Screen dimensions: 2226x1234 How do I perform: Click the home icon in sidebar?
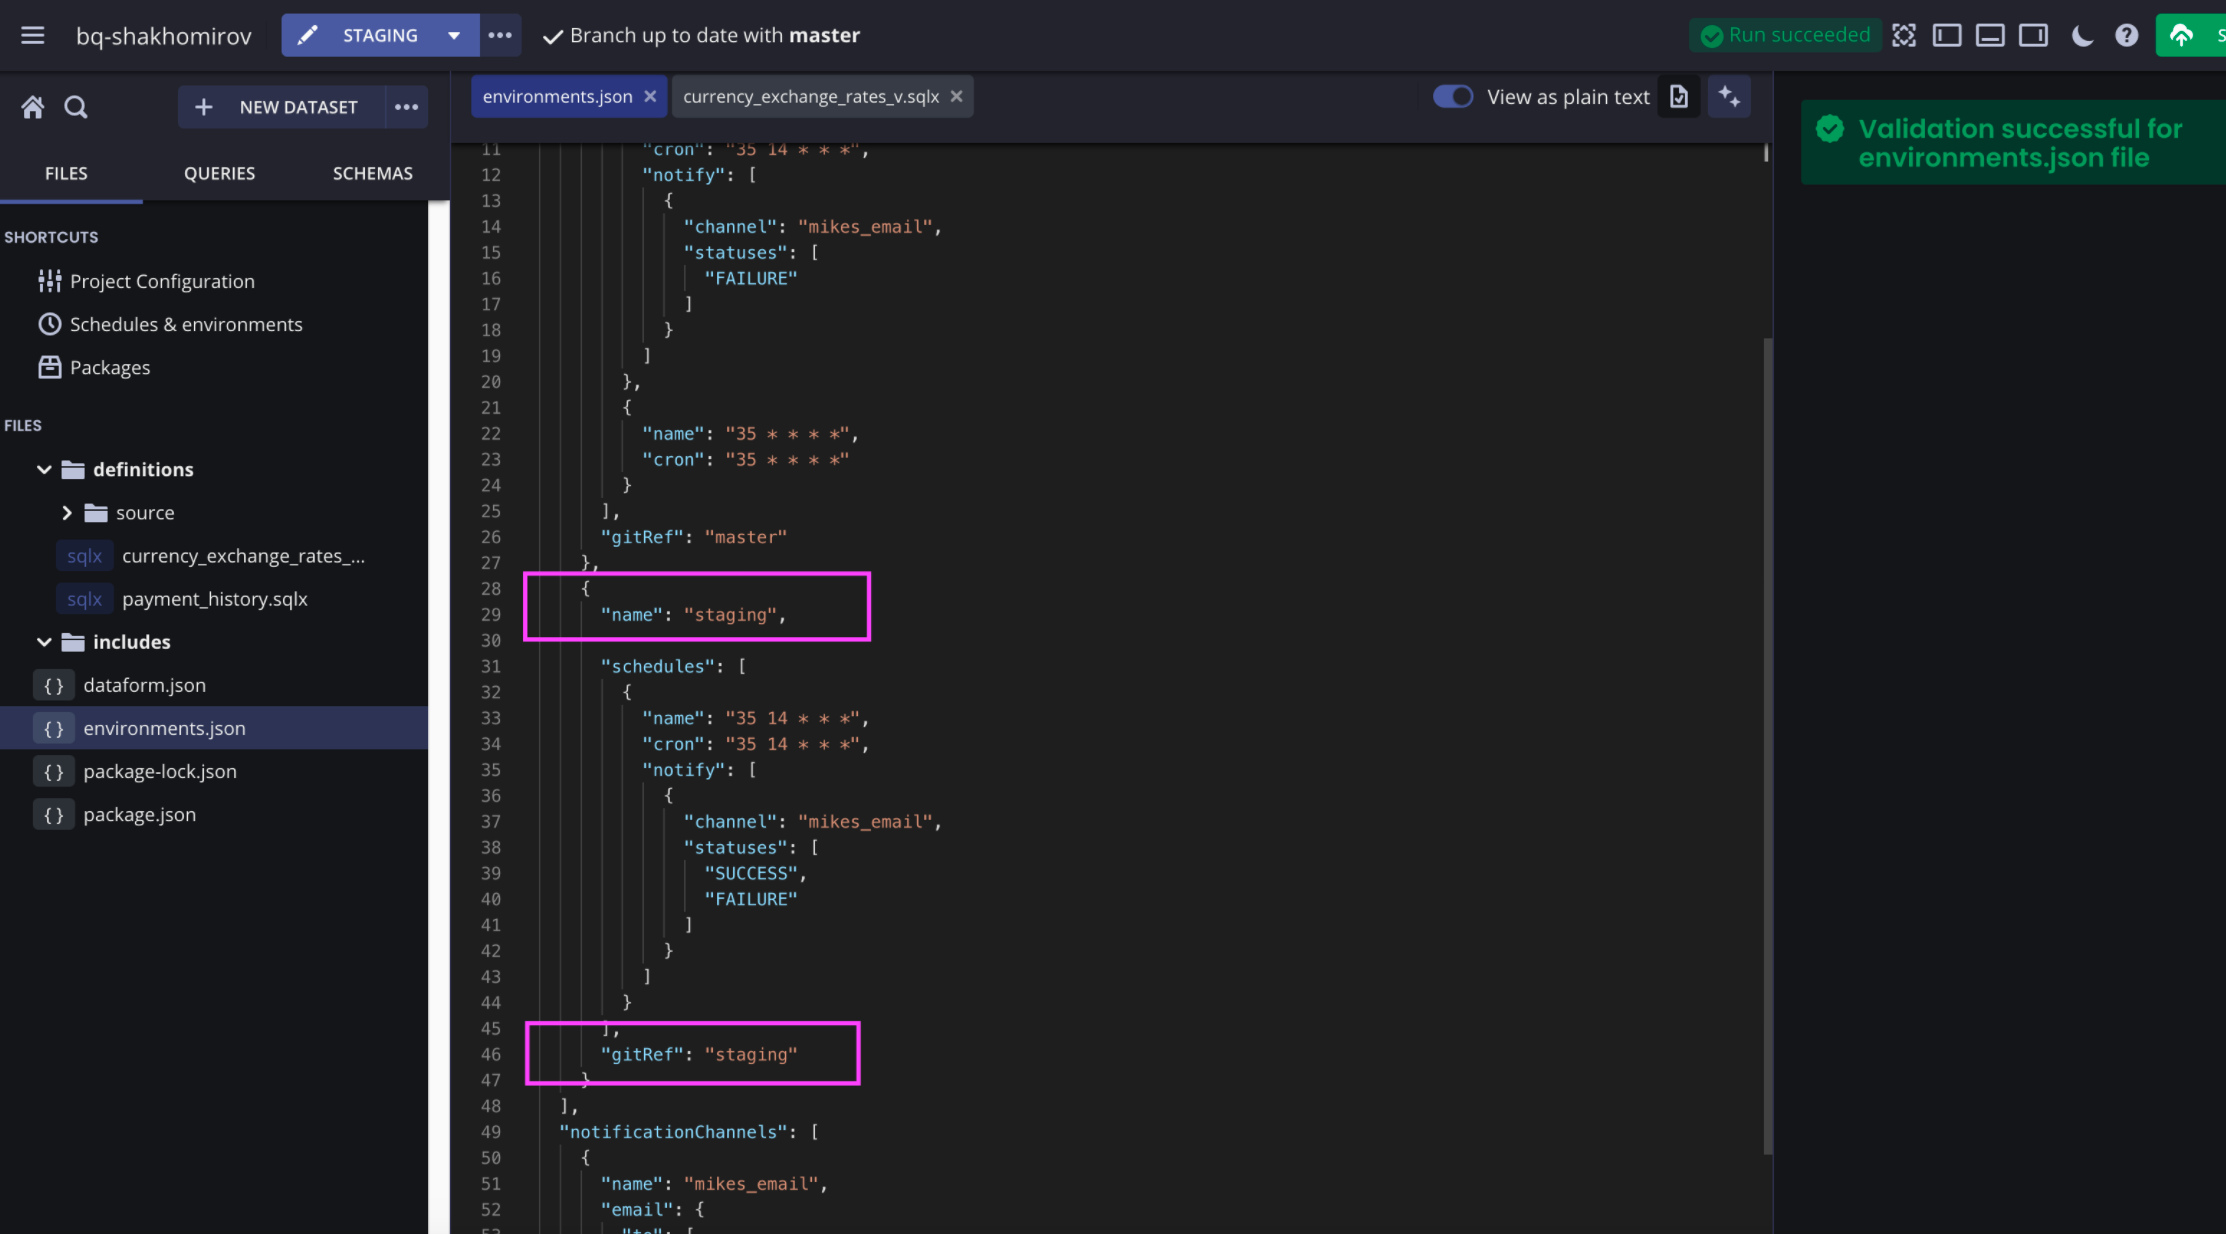pyautogui.click(x=33, y=107)
